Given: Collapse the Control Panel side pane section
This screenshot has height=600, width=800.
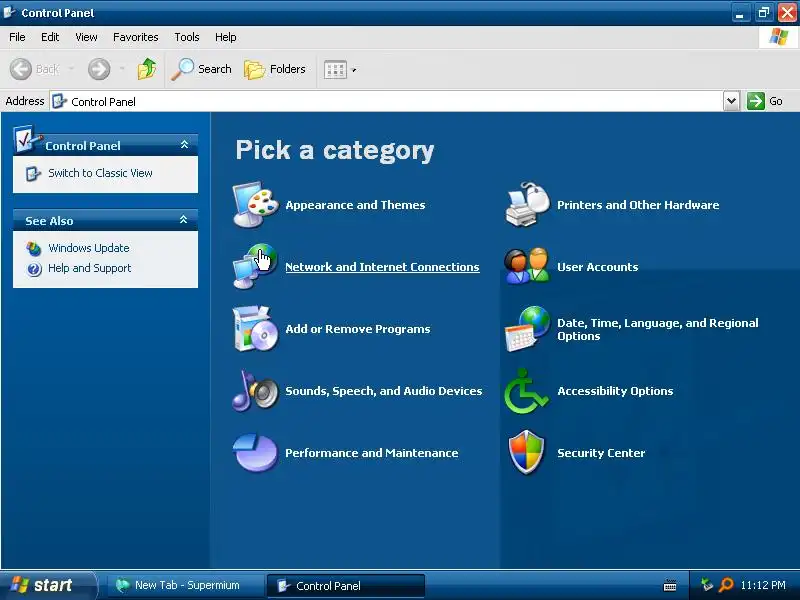Looking at the screenshot, I should pos(184,145).
